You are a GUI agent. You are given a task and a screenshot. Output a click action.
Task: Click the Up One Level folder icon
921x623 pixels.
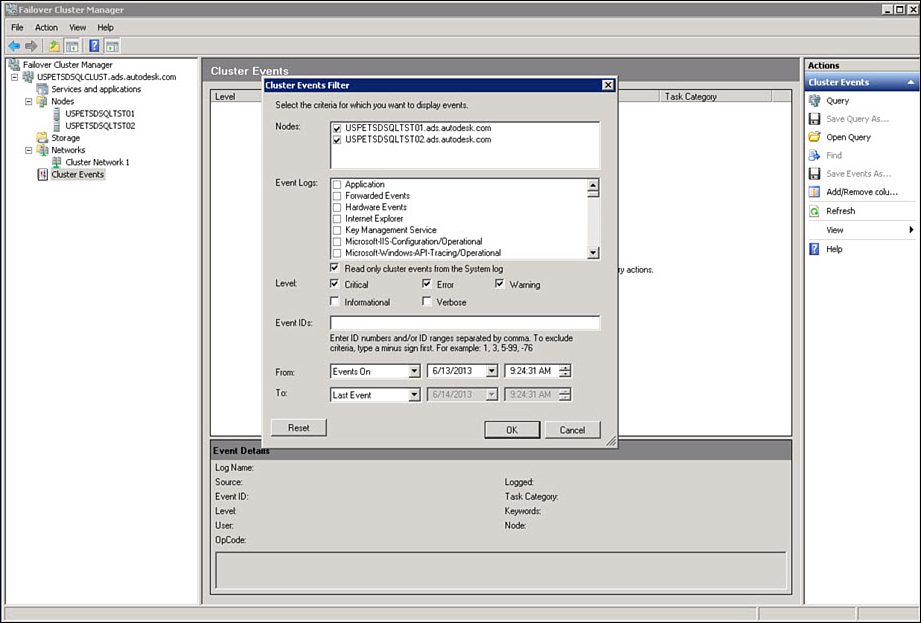tap(54, 46)
